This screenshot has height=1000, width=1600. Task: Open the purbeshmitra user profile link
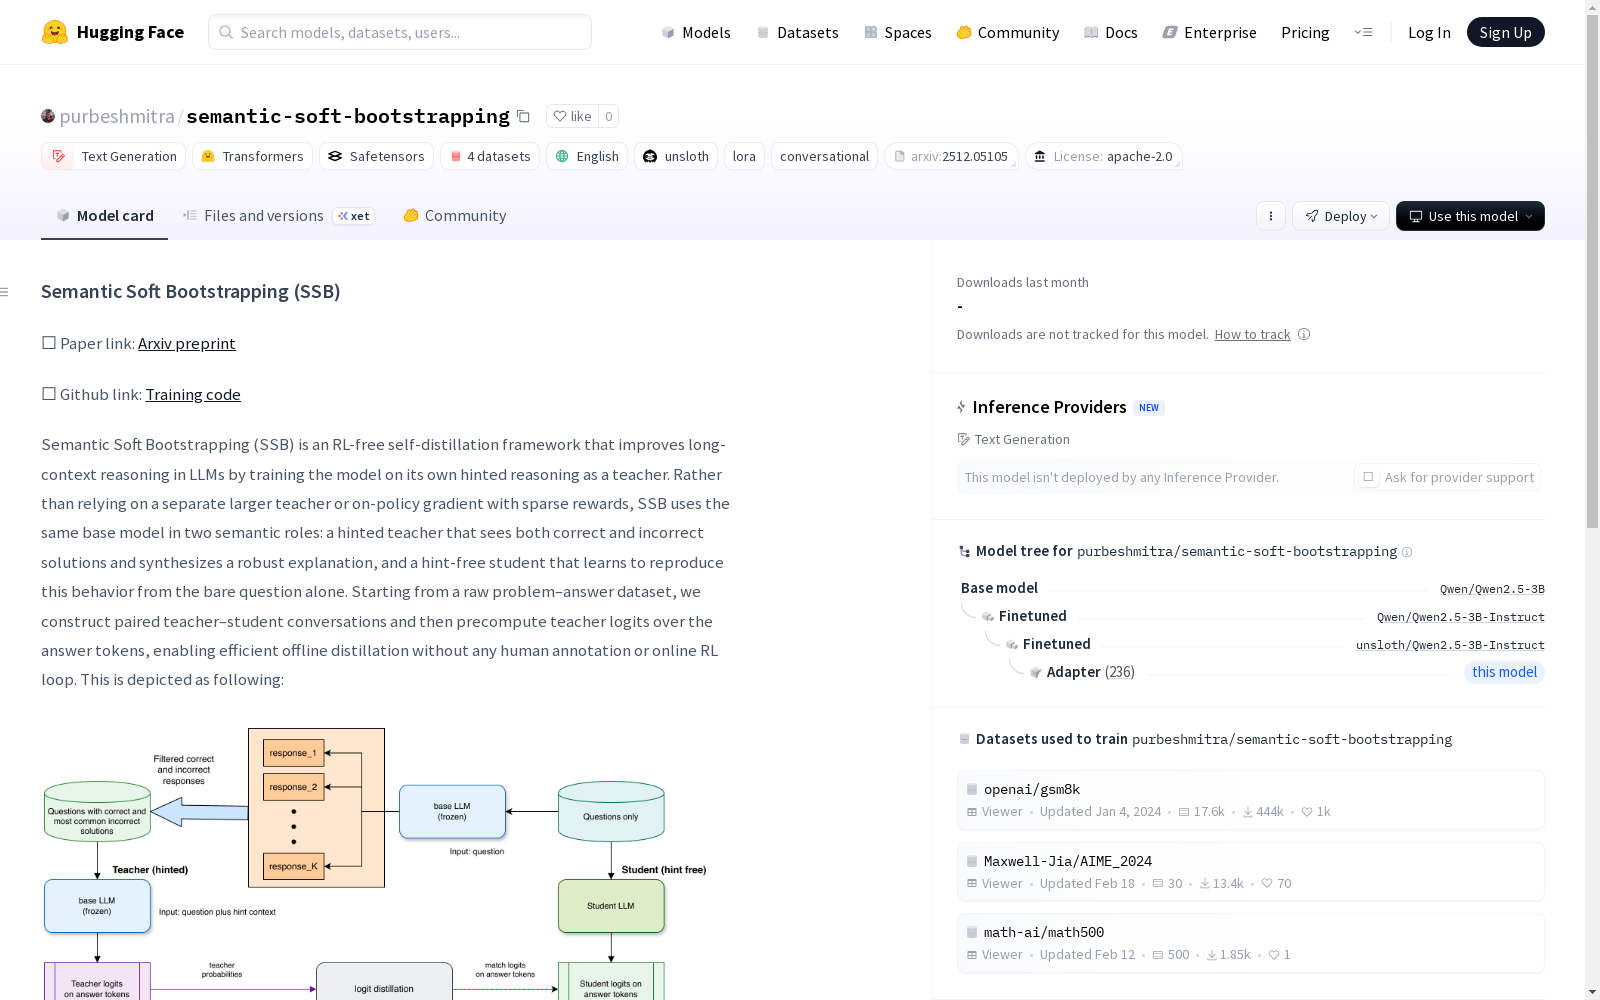coord(117,116)
